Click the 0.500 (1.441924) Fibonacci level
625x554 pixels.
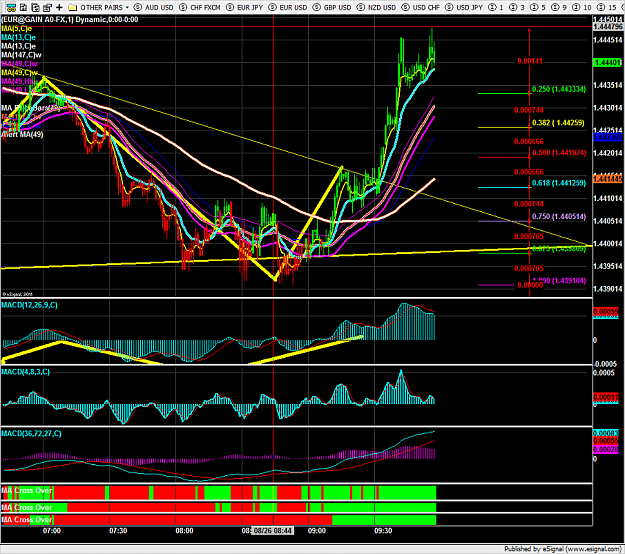pyautogui.click(x=559, y=153)
